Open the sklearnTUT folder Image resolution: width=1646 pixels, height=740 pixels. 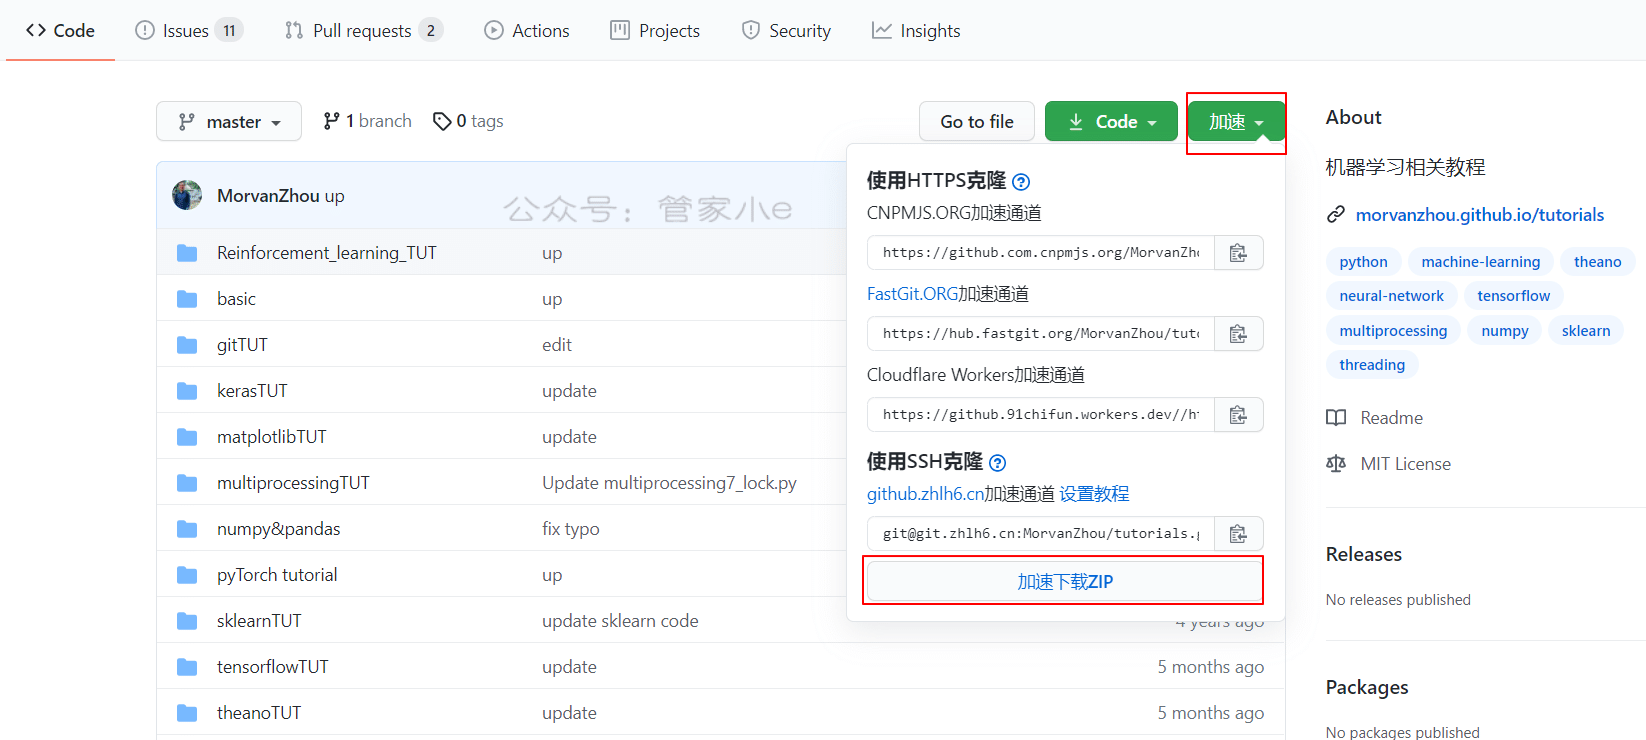point(259,621)
